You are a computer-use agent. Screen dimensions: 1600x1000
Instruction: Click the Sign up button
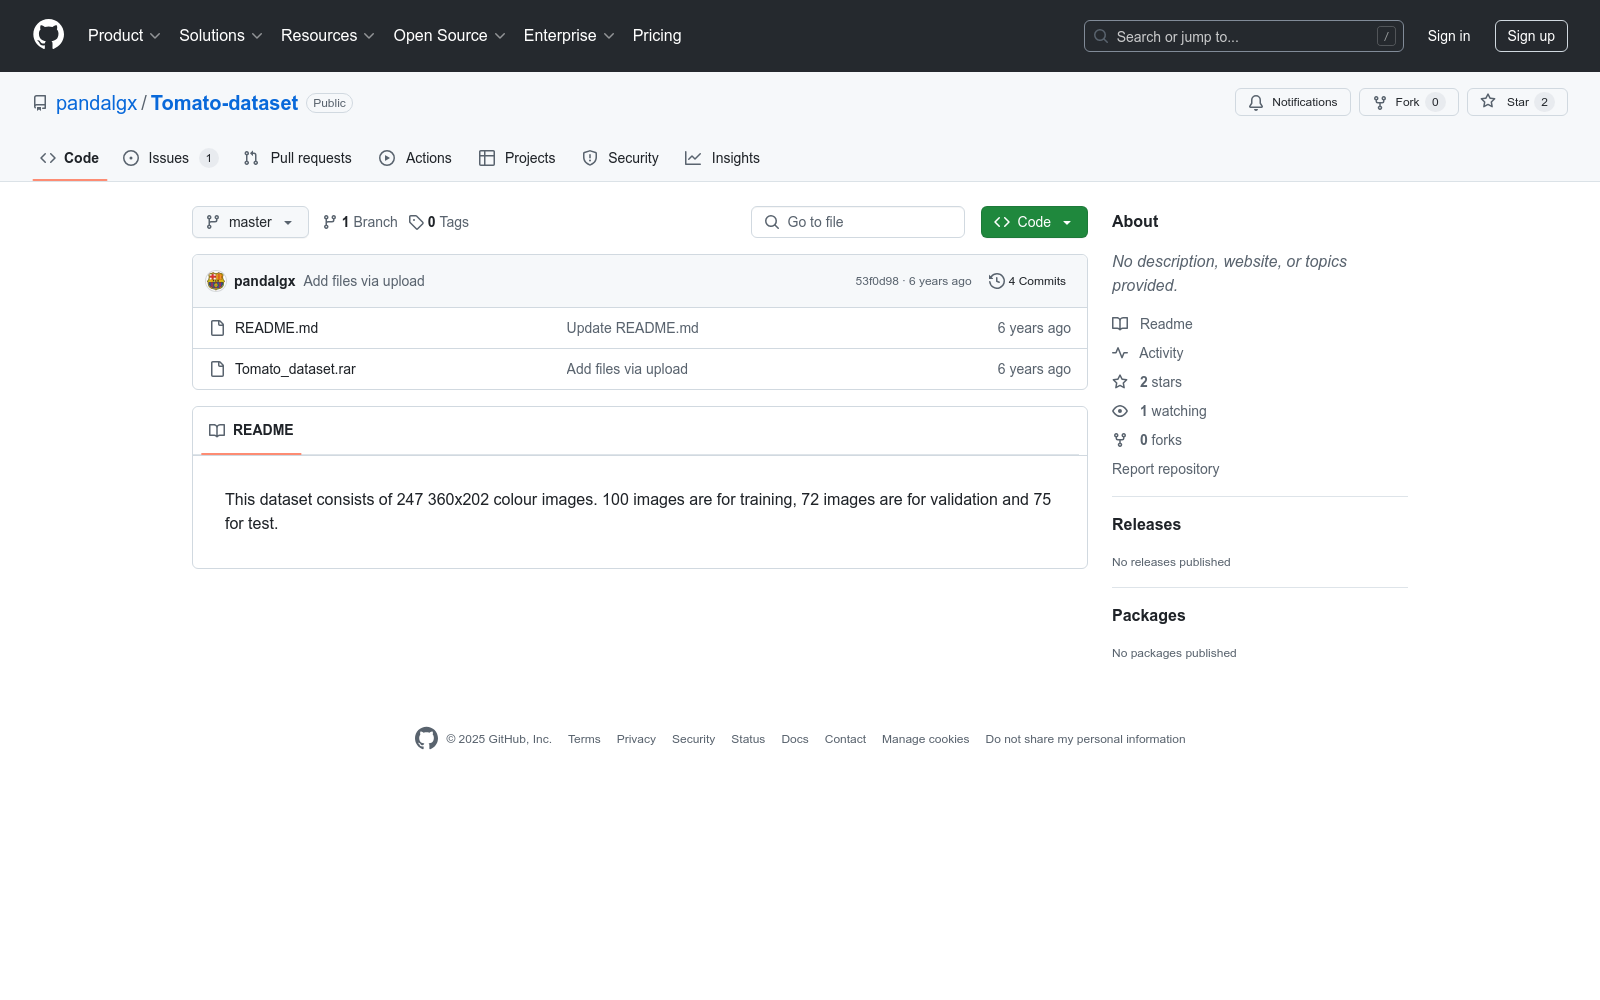(x=1531, y=36)
